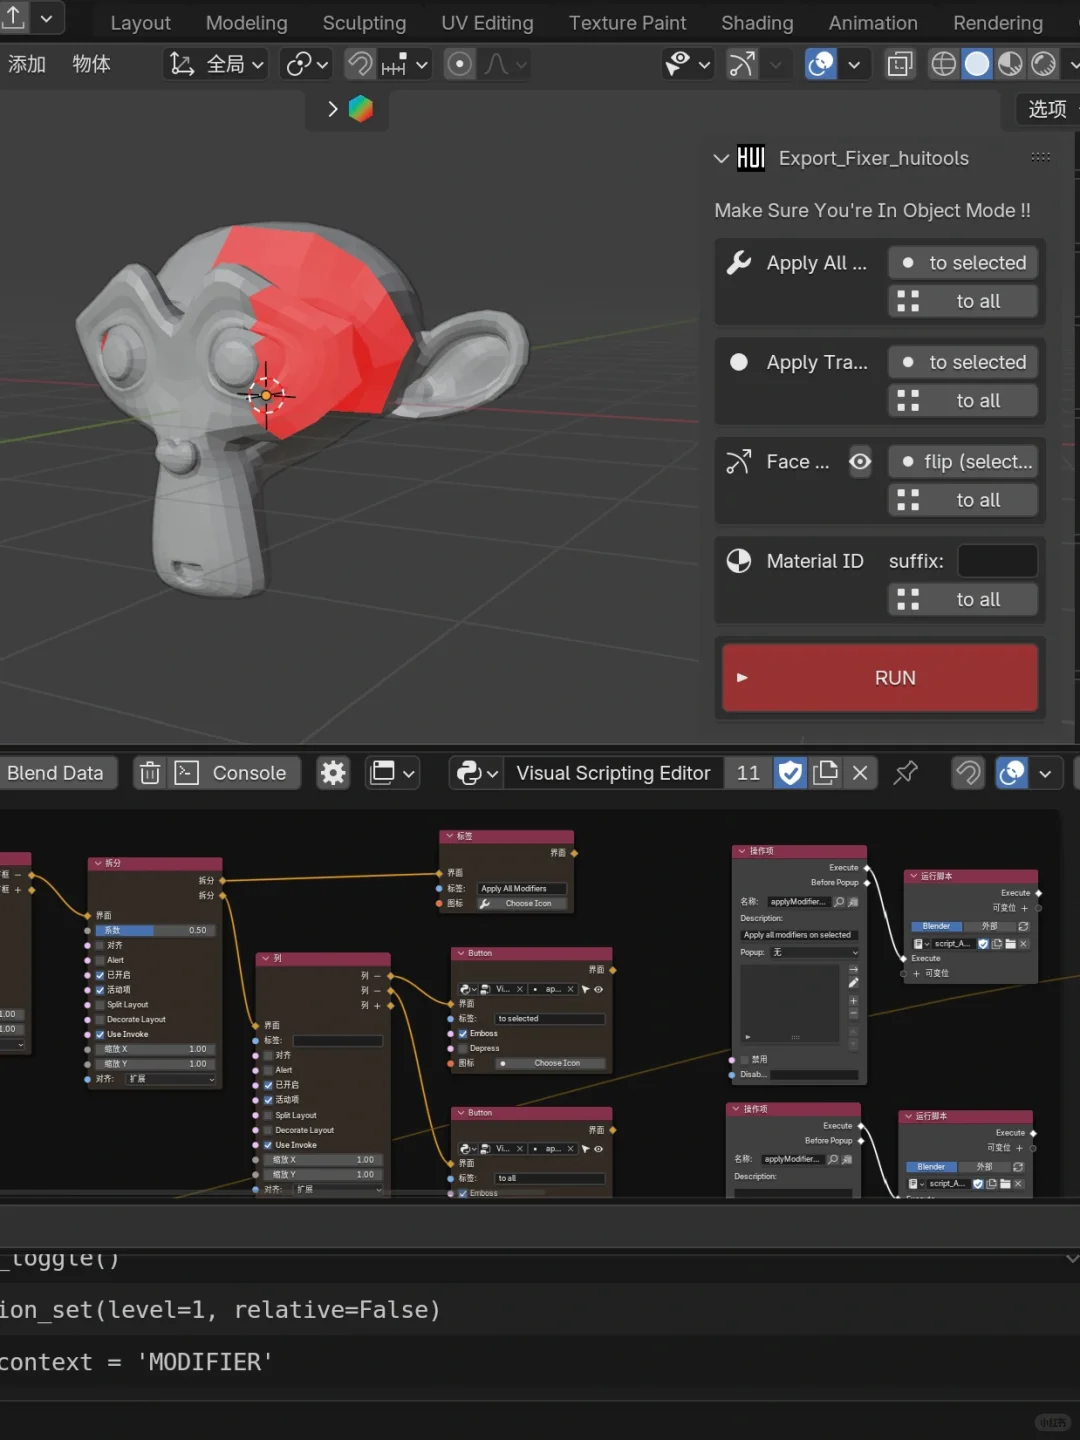The image size is (1080, 1440).
Task: Toggle X-ray mode icon
Action: pos(900,65)
